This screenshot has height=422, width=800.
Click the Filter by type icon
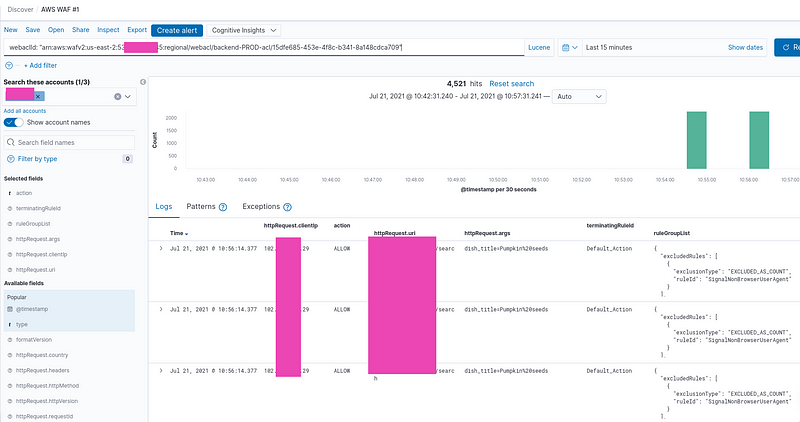[11, 159]
